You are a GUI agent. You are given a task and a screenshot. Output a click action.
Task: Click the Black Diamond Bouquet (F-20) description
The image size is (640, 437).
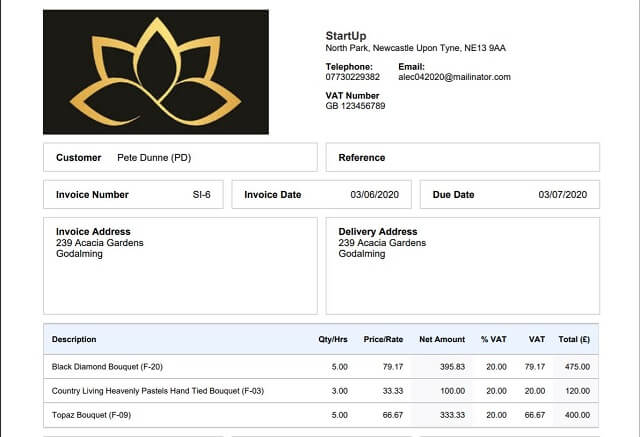(107, 367)
